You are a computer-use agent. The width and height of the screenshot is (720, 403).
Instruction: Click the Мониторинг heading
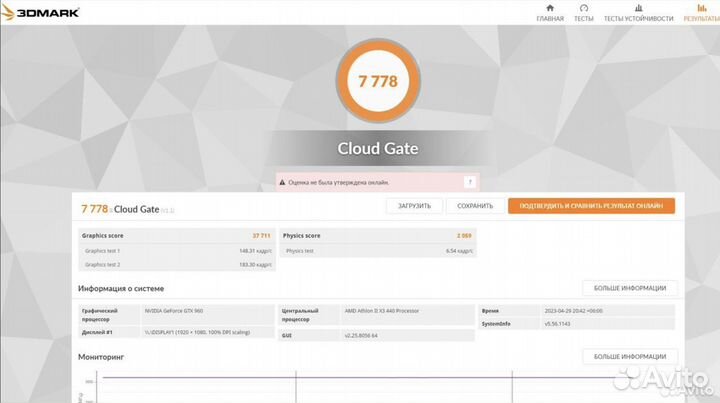pyautogui.click(x=101, y=357)
